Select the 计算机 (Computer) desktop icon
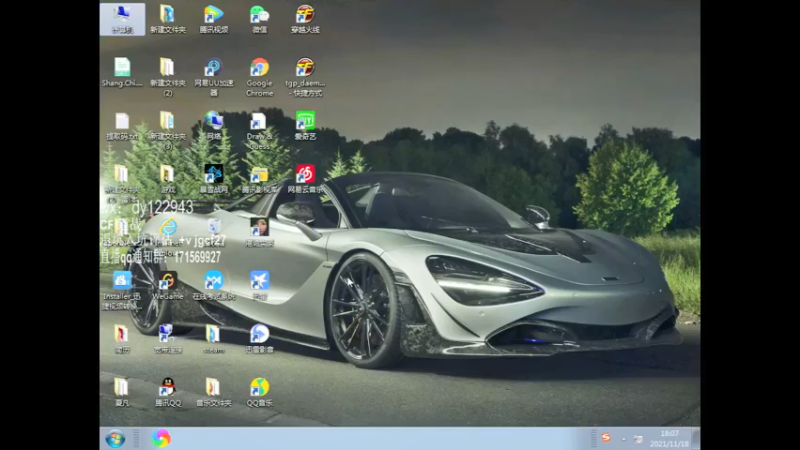800x450 pixels. click(x=122, y=19)
